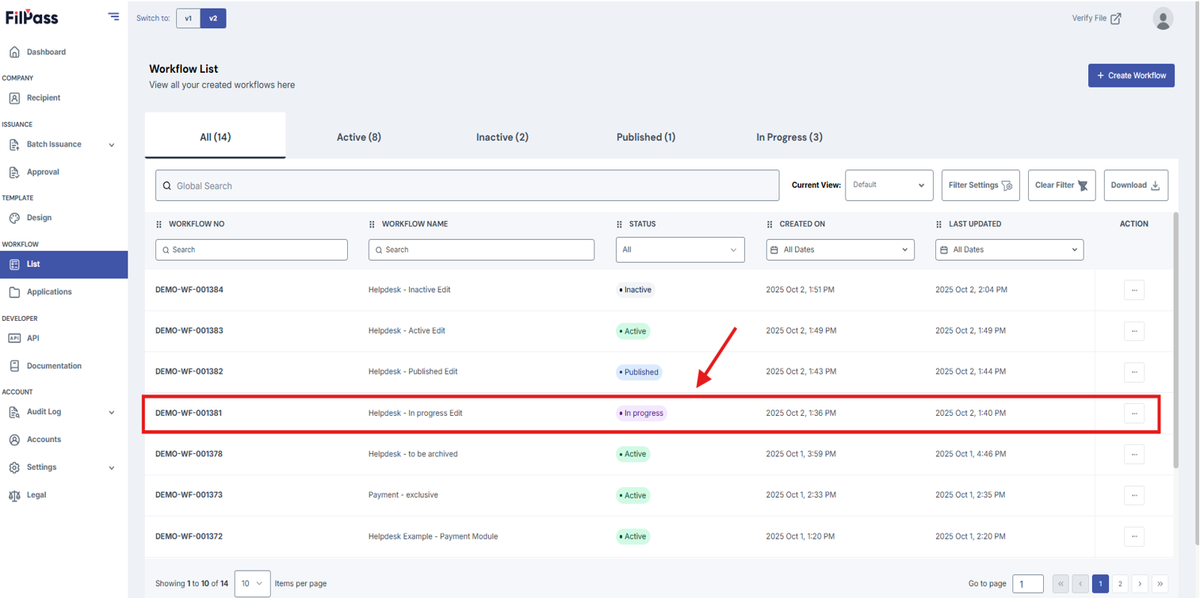This screenshot has height=598, width=1200.
Task: Click the Verify File external link icon
Action: [1116, 18]
